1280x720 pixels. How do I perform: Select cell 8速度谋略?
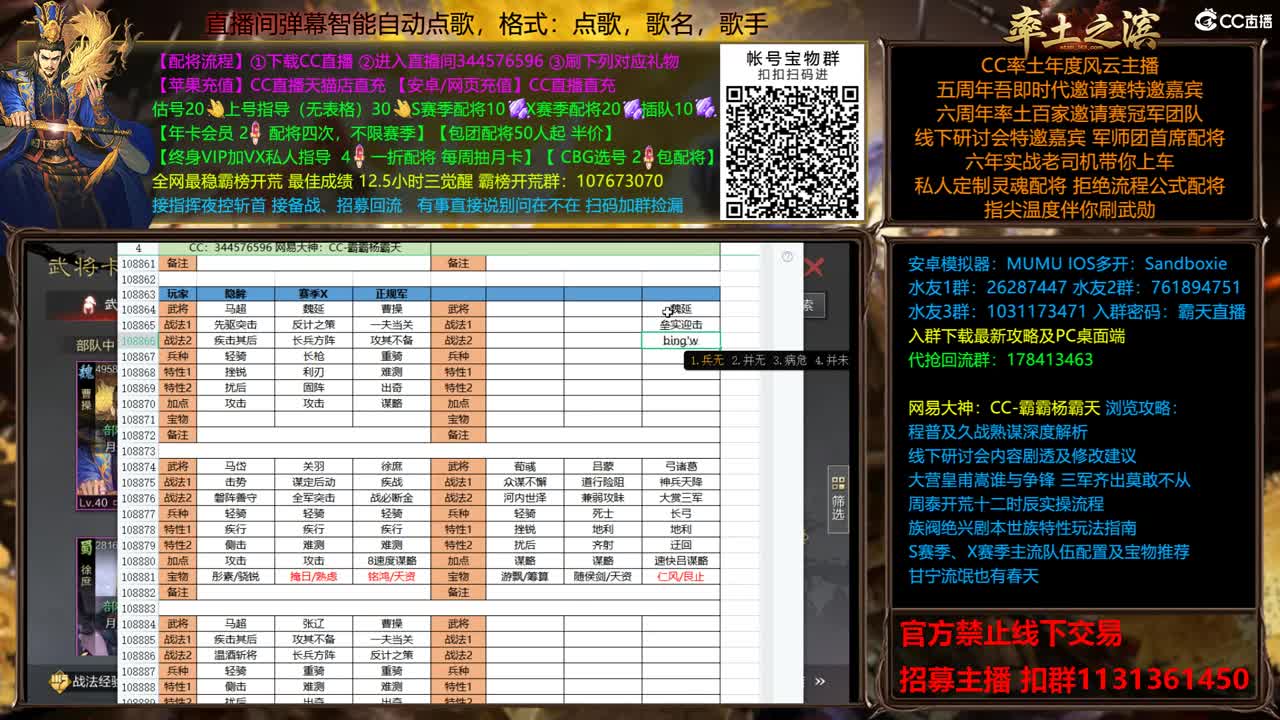tap(391, 561)
